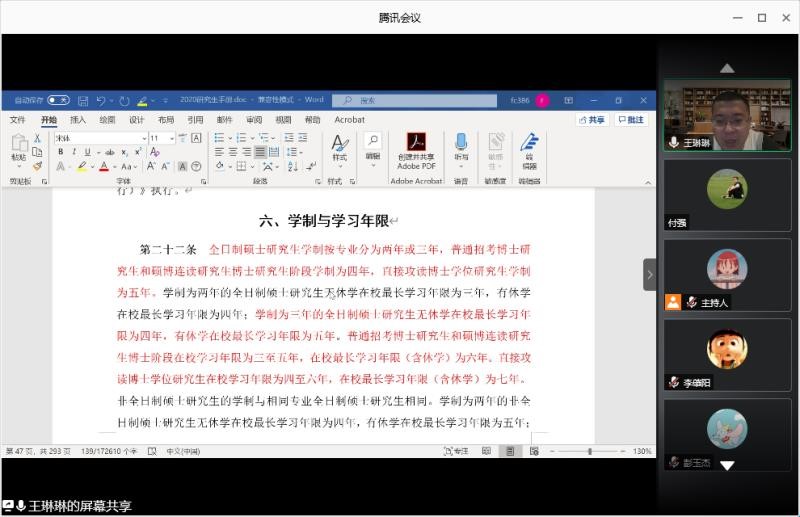Open the font size dropdown
Screen dimensions: 800x517
tap(171, 138)
